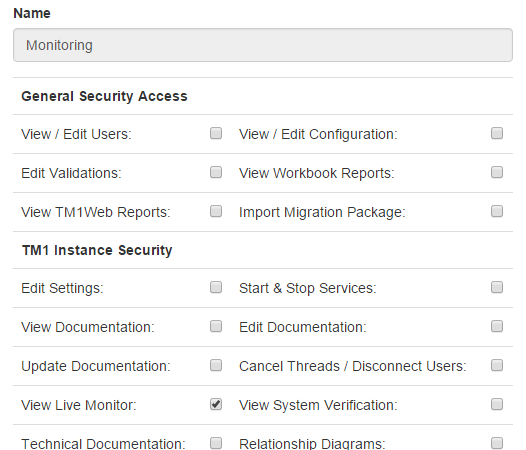
Task: Check the View Documentation box
Action: point(216,326)
